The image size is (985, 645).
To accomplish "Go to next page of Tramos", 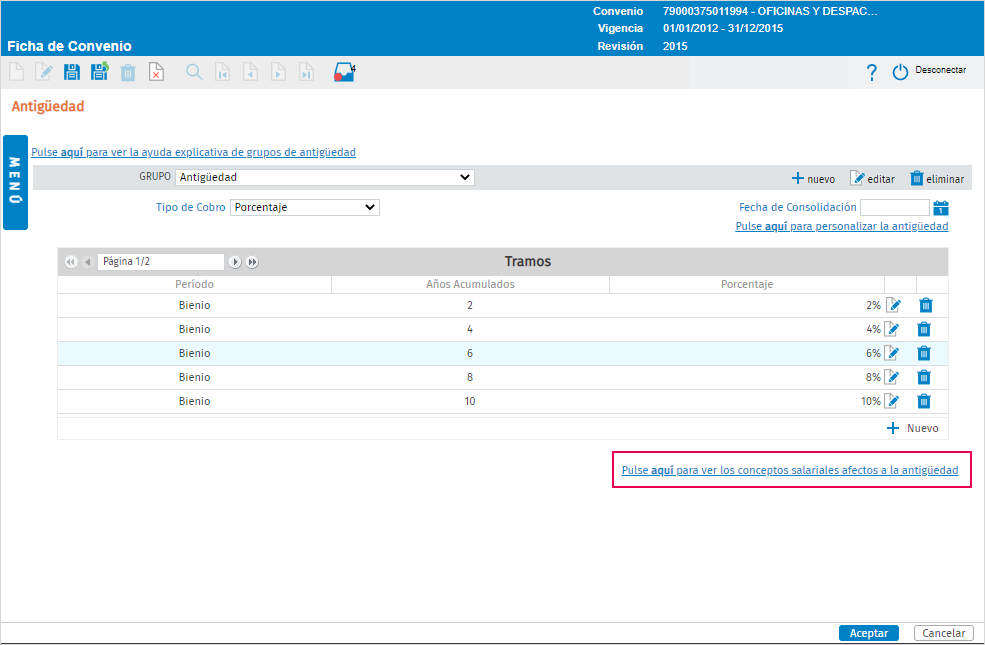I will (x=235, y=262).
